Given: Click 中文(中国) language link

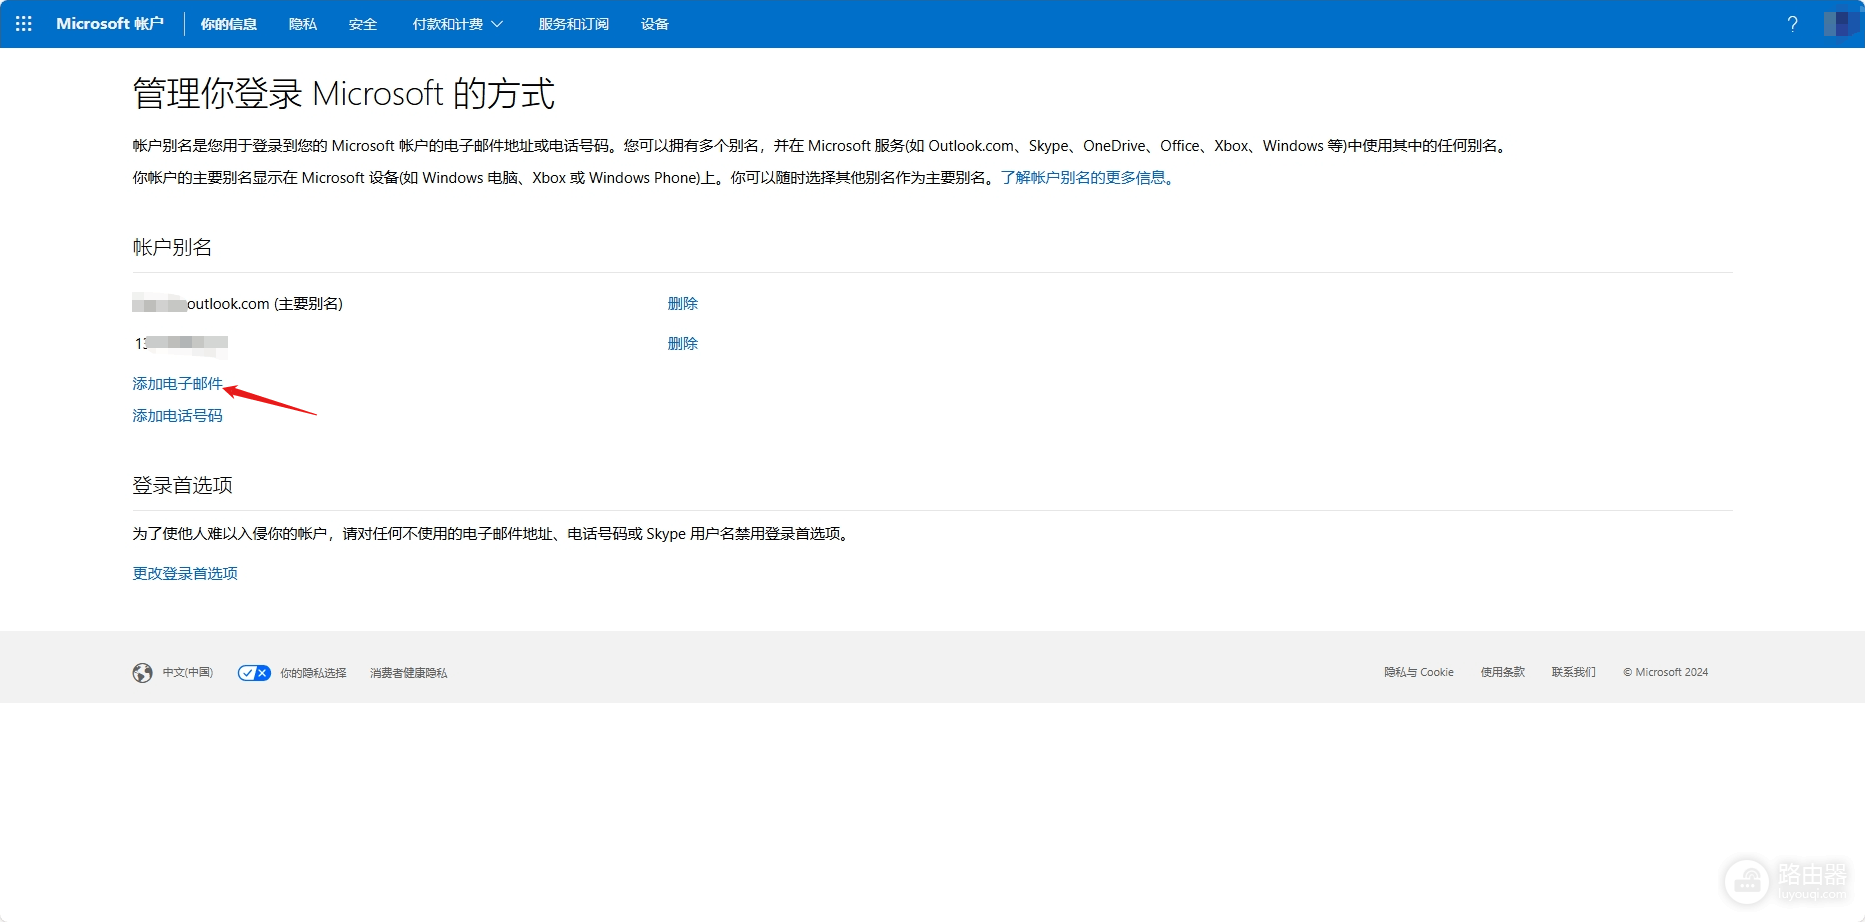Looking at the screenshot, I should (x=188, y=673).
